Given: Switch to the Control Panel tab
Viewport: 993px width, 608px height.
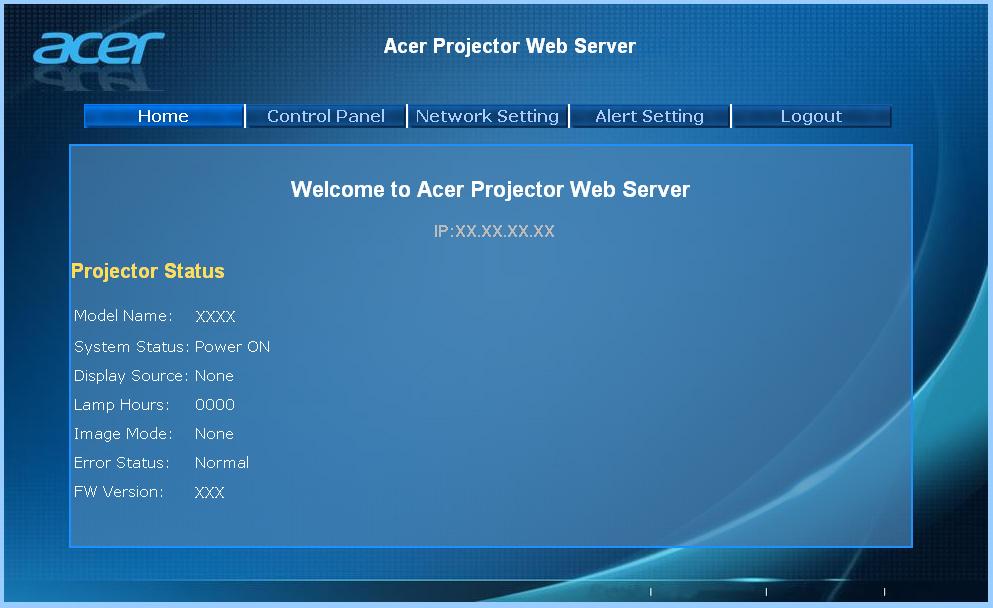Looking at the screenshot, I should 326,117.
